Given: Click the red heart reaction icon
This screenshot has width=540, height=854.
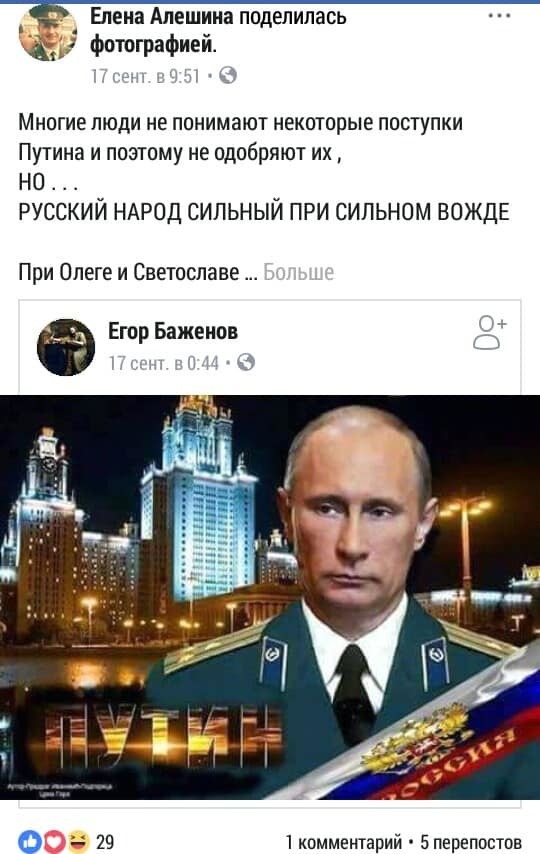Looking at the screenshot, I should [x=54, y=841].
